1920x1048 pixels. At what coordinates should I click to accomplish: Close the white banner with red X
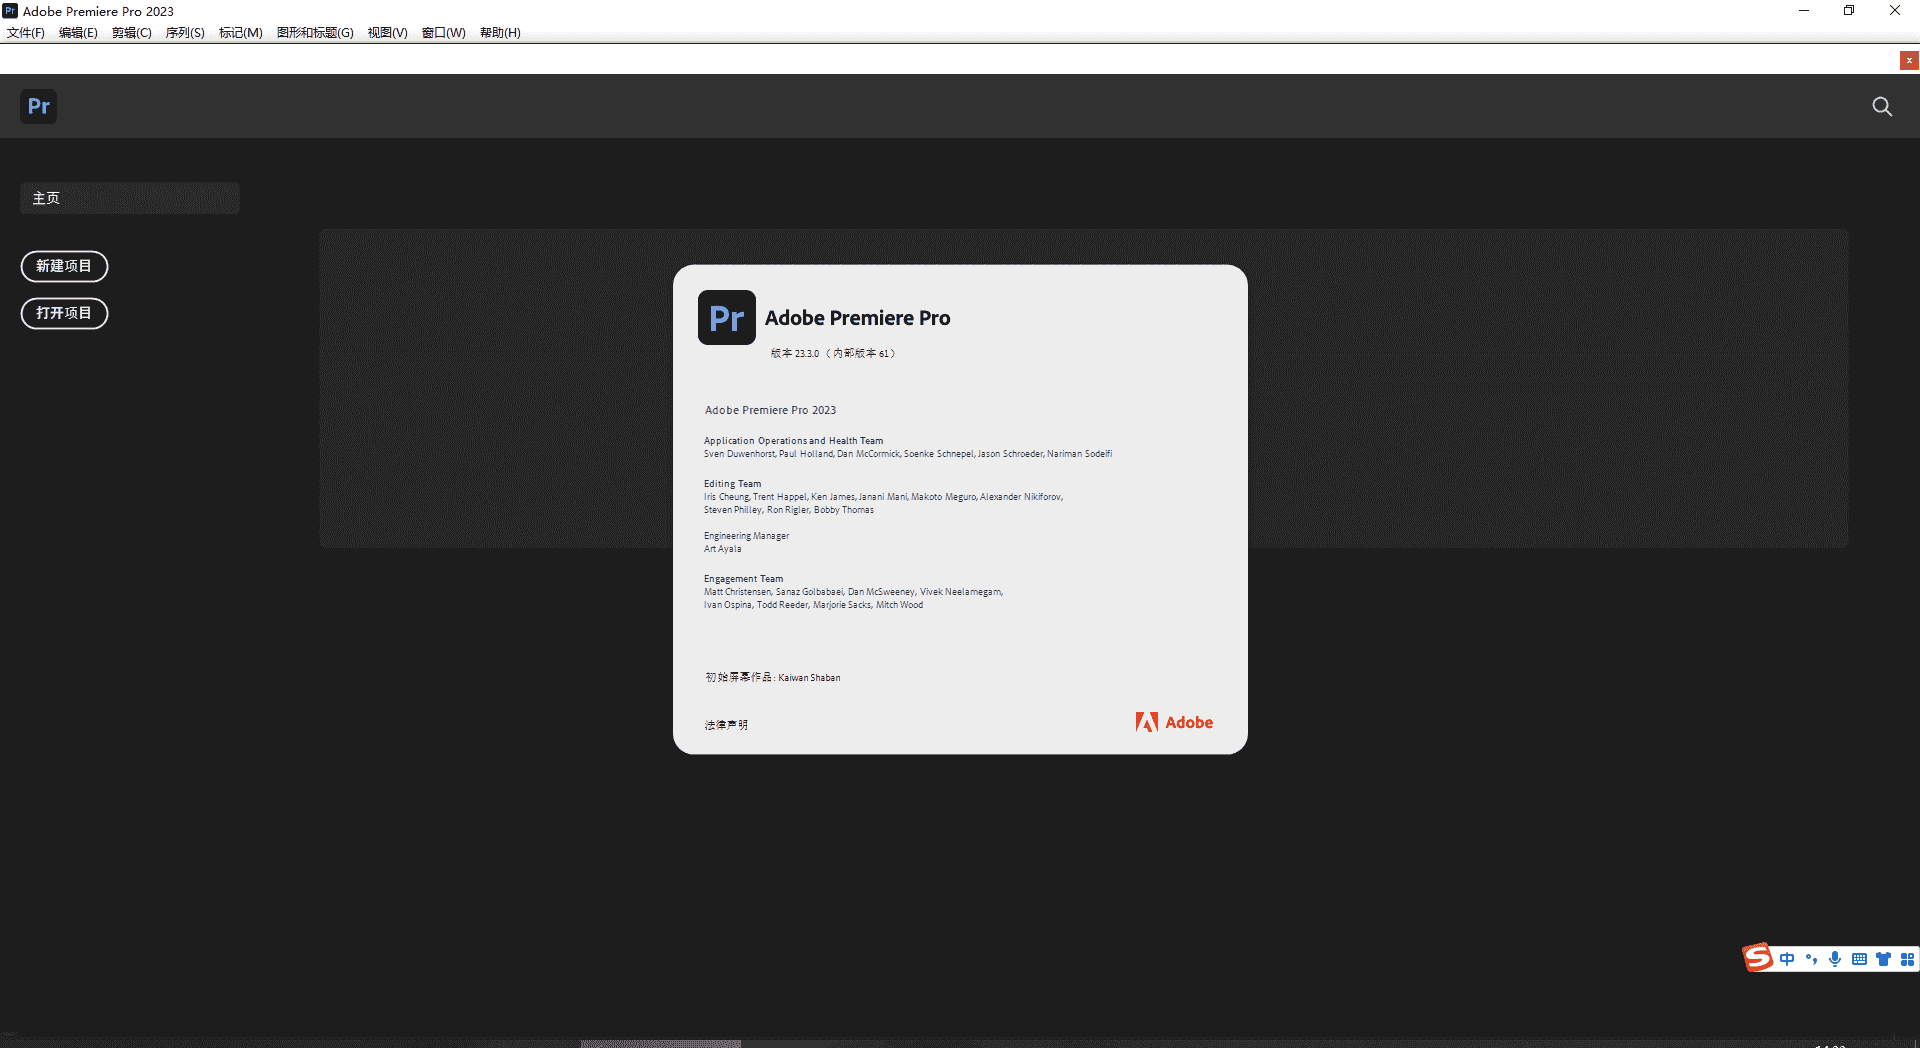[1909, 61]
